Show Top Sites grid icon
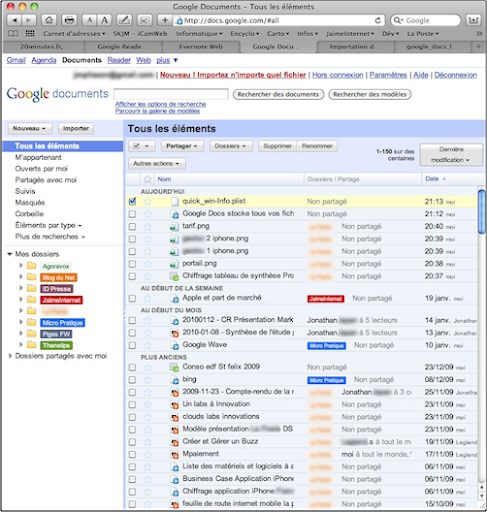Image resolution: width=487 pixels, height=512 pixels. (x=30, y=33)
